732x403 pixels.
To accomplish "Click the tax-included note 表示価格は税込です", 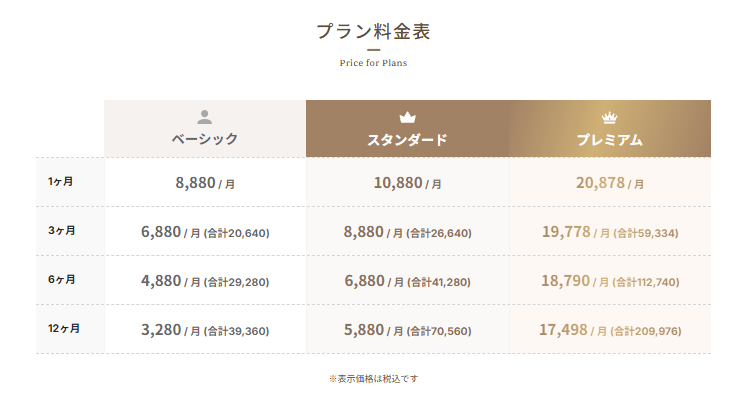I will 373,379.
